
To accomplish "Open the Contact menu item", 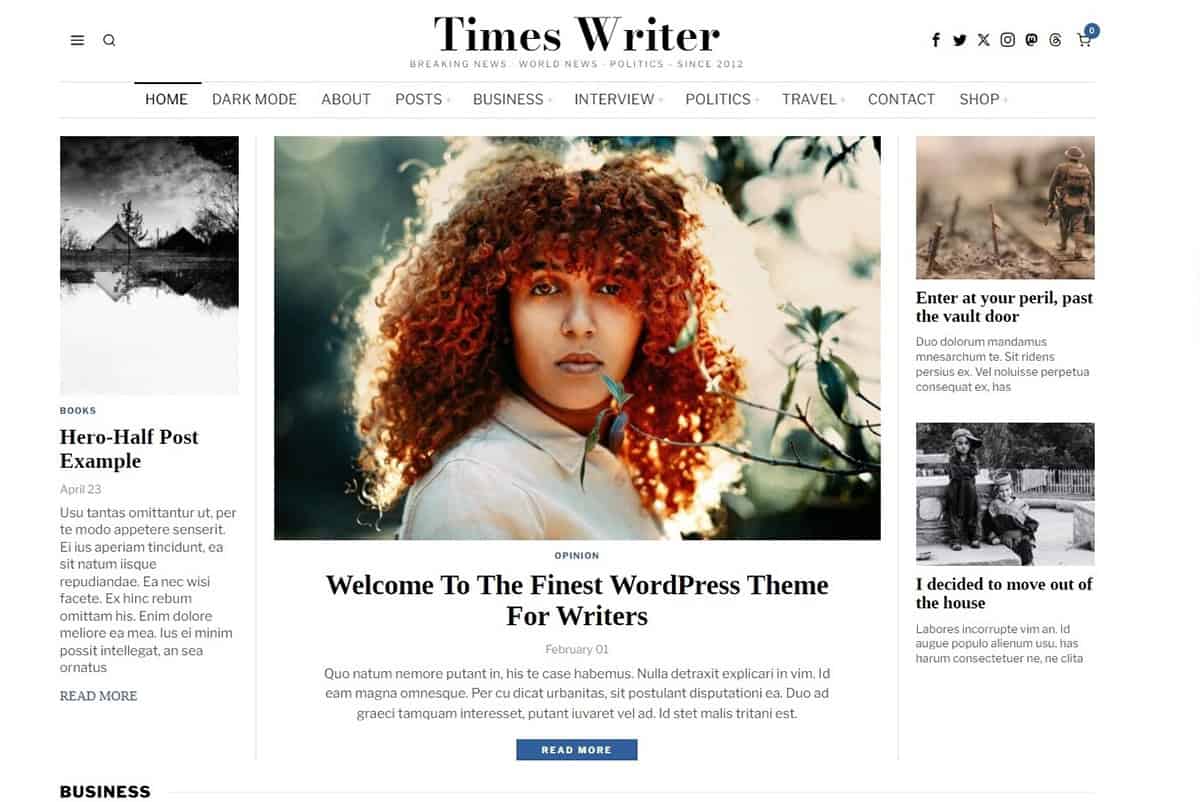I will [x=901, y=99].
